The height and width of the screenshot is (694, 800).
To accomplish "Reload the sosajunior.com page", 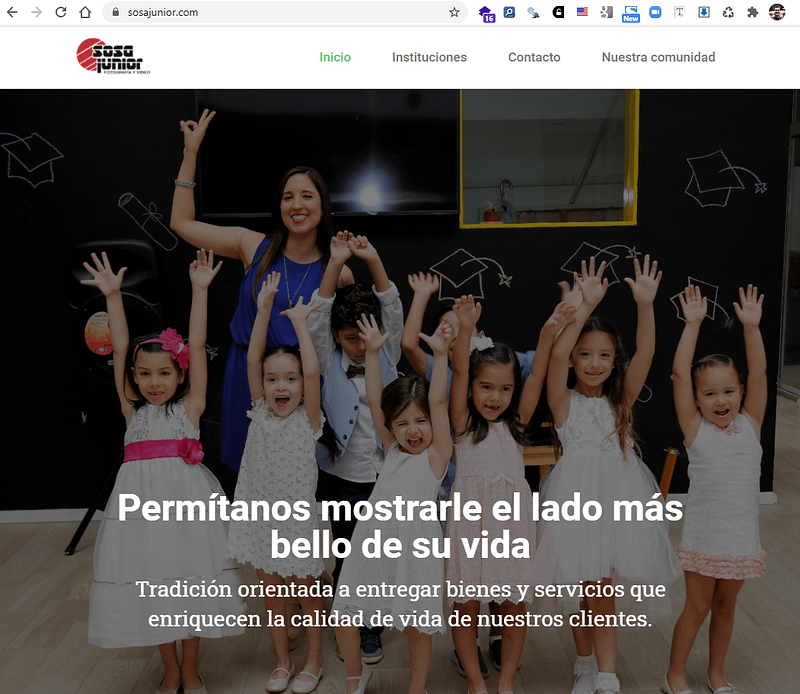I will [x=61, y=12].
